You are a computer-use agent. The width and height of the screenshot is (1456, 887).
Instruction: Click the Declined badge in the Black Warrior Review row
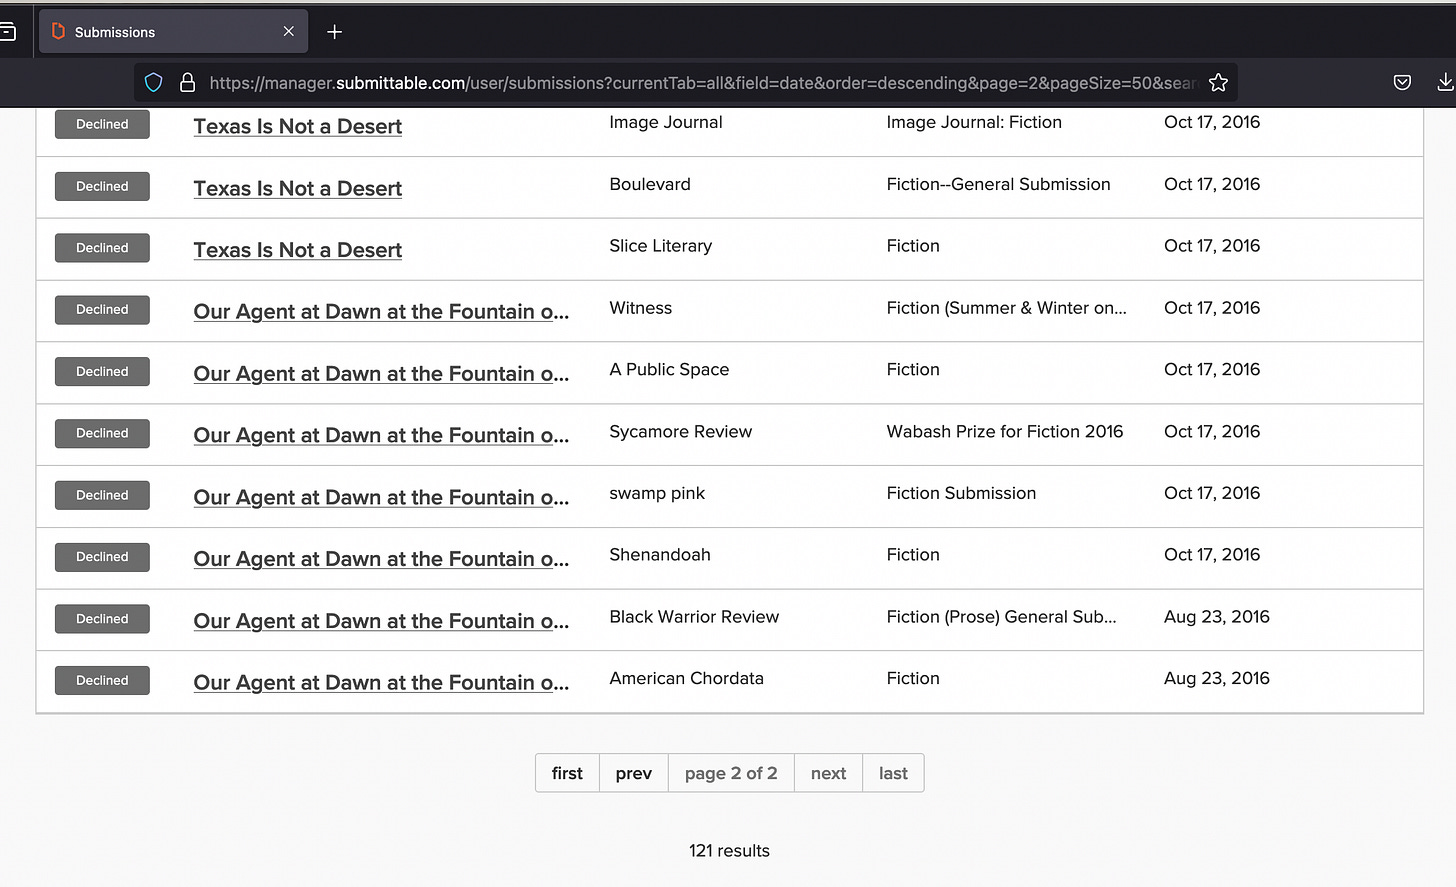[102, 619]
